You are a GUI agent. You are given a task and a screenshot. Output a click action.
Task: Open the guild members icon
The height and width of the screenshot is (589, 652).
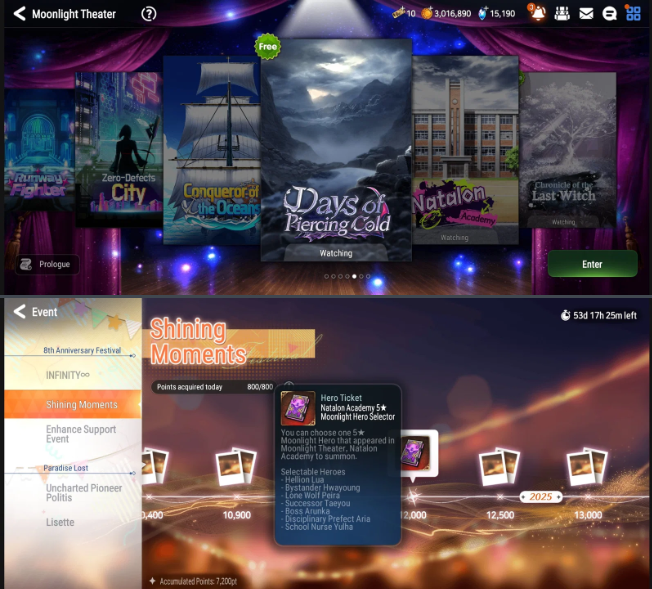pyautogui.click(x=562, y=14)
